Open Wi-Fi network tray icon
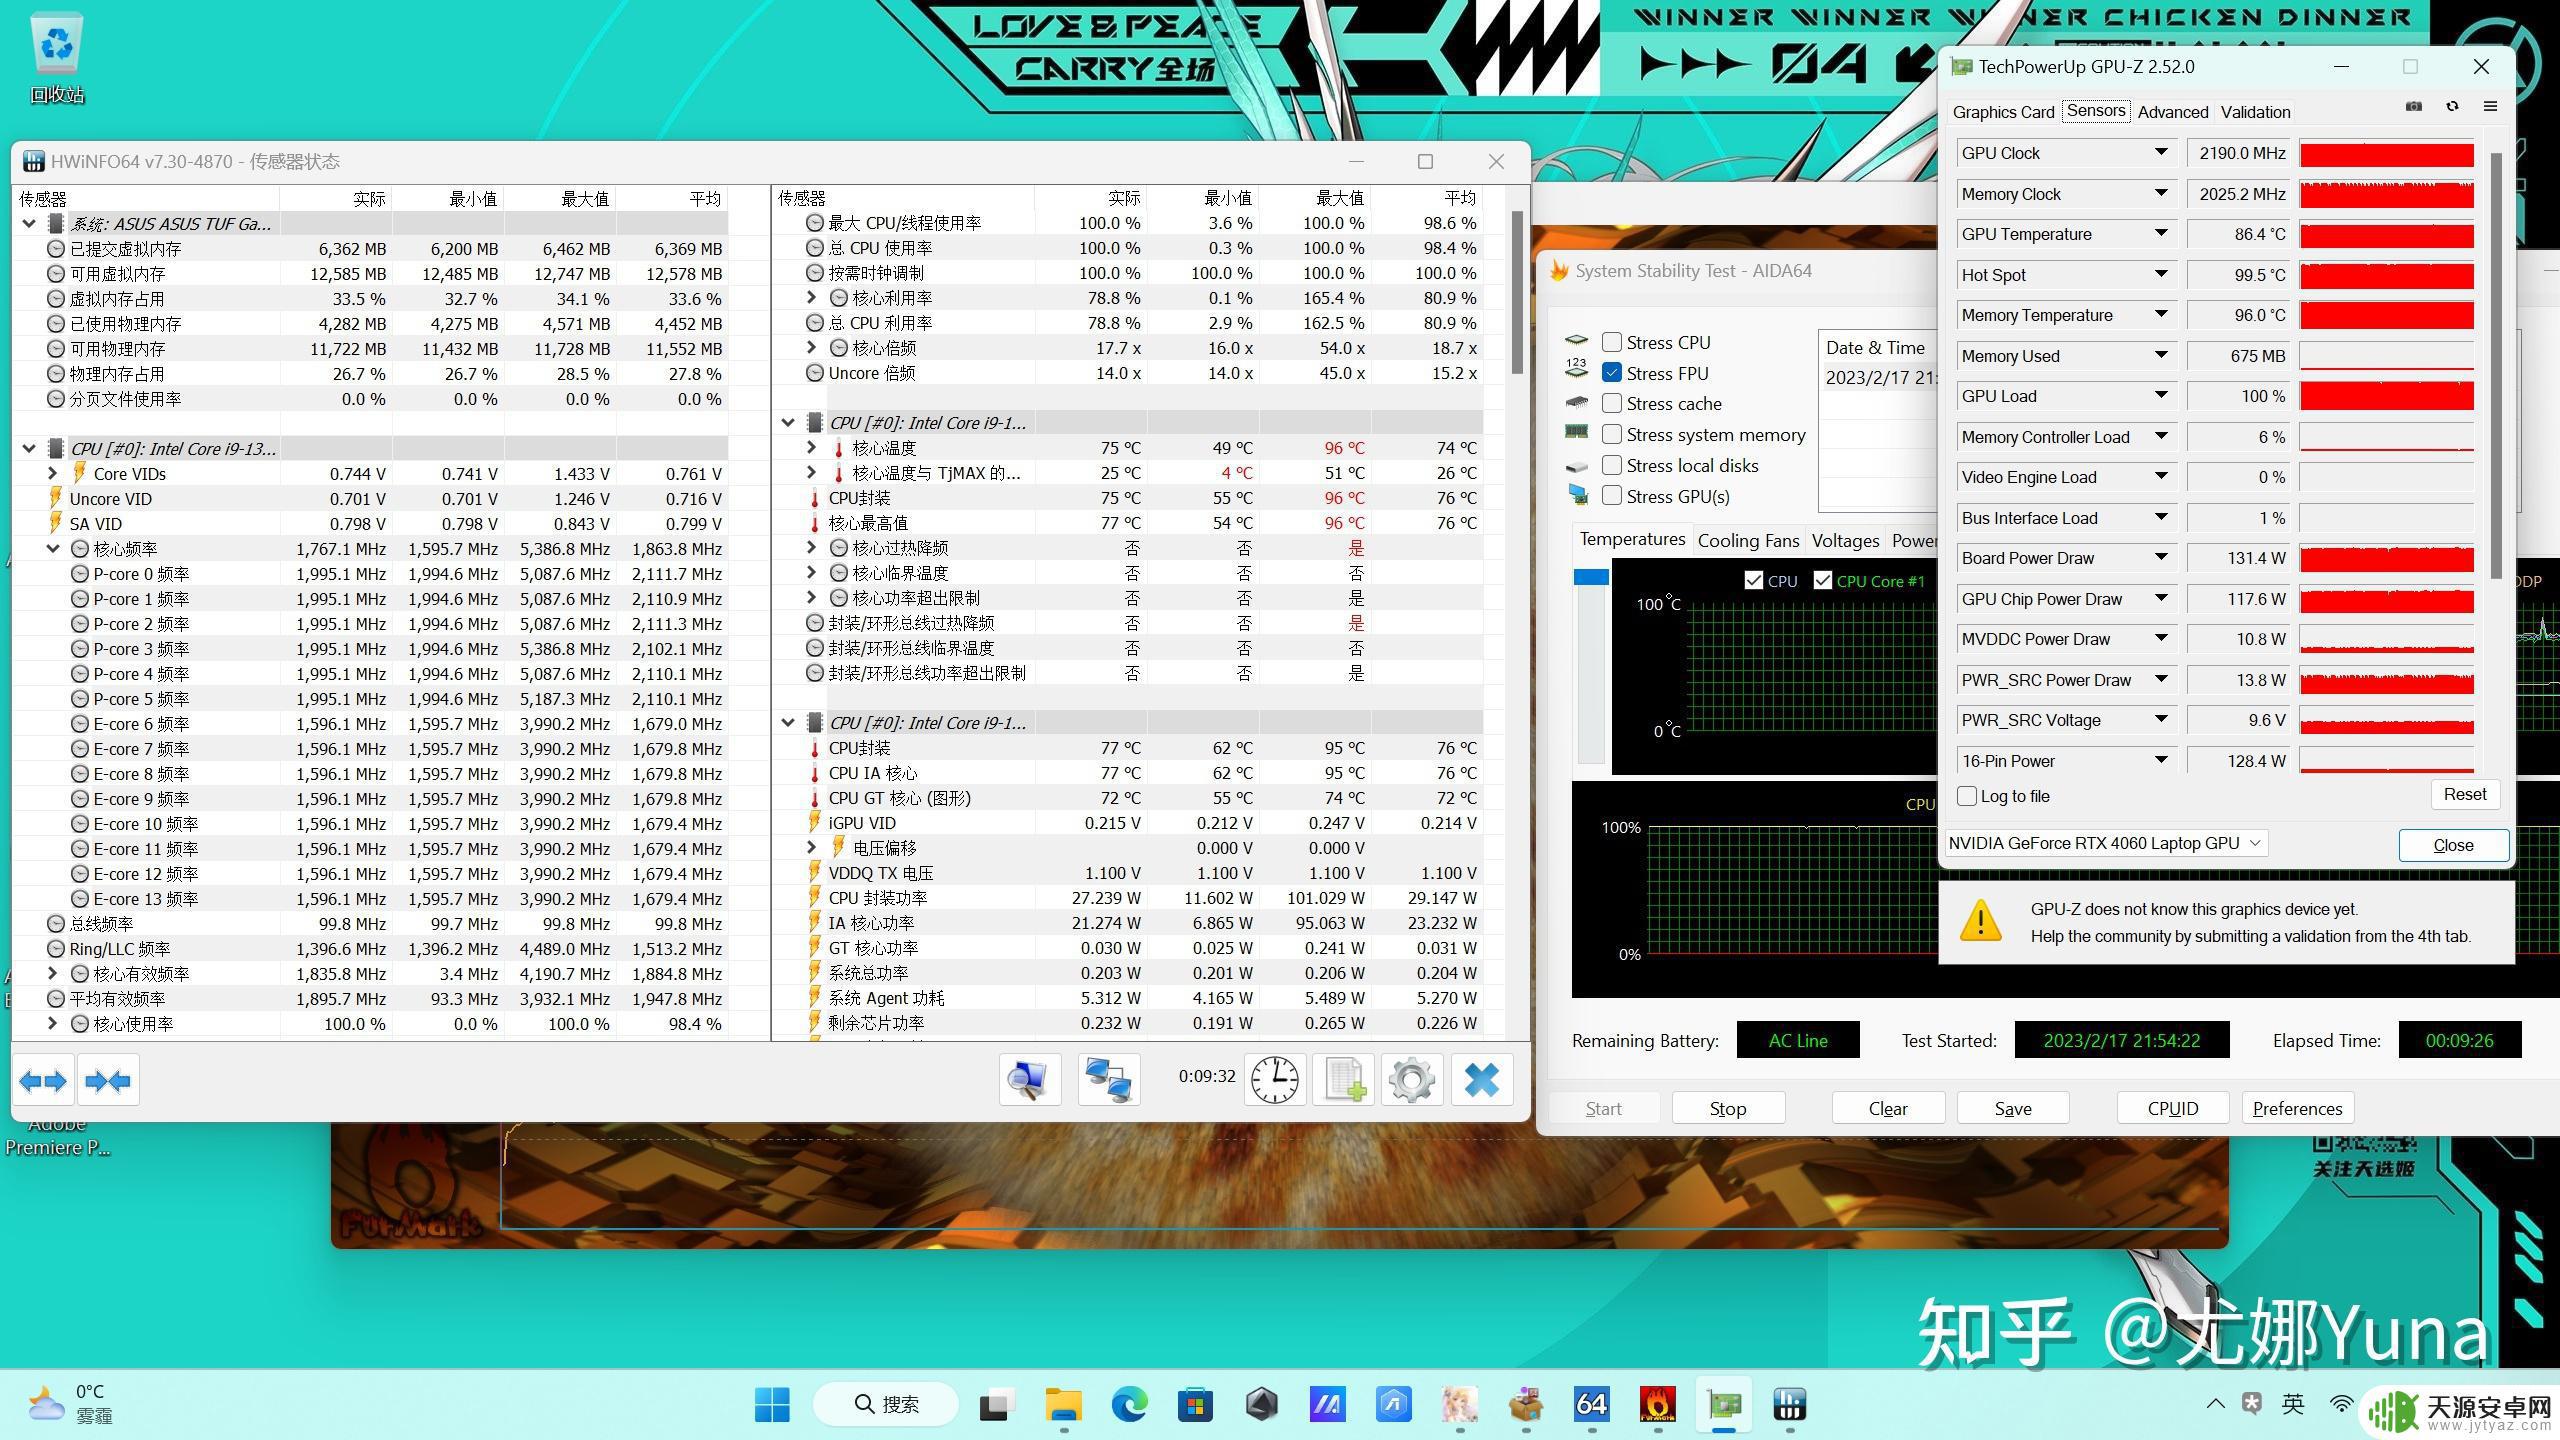This screenshot has width=2560, height=1440. (x=2340, y=1404)
